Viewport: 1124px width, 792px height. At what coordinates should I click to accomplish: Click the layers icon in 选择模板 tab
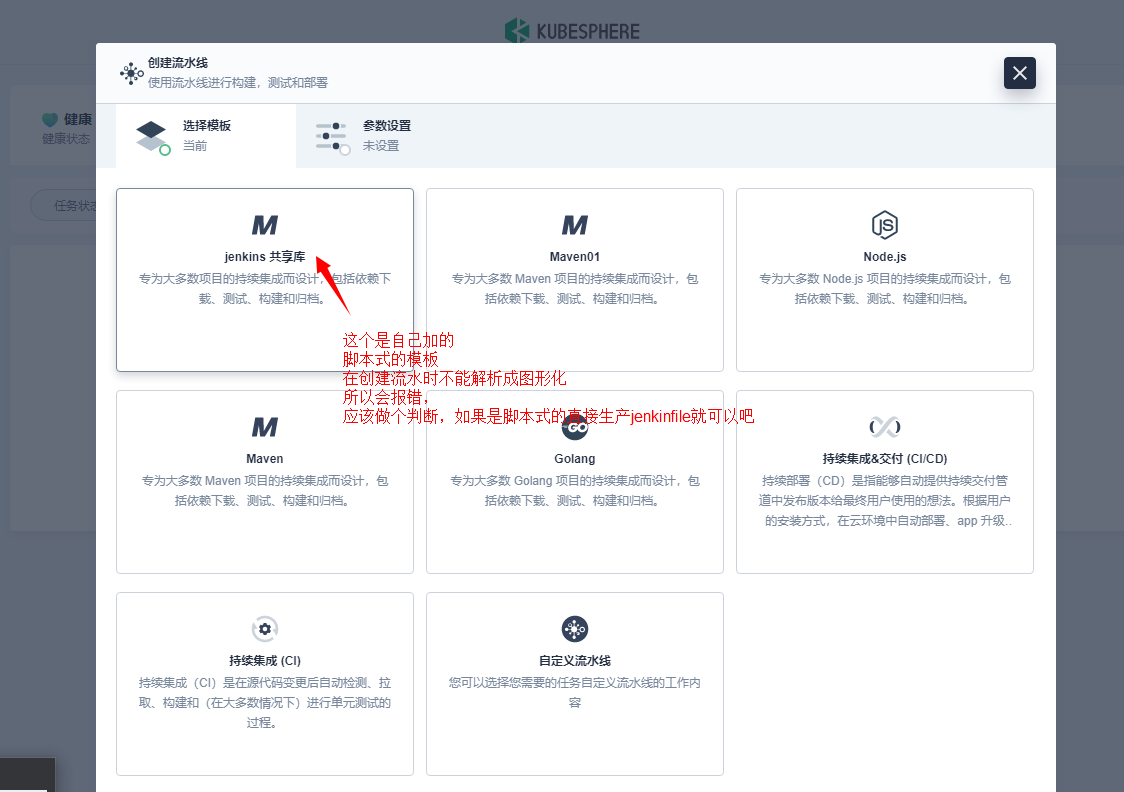tap(153, 138)
